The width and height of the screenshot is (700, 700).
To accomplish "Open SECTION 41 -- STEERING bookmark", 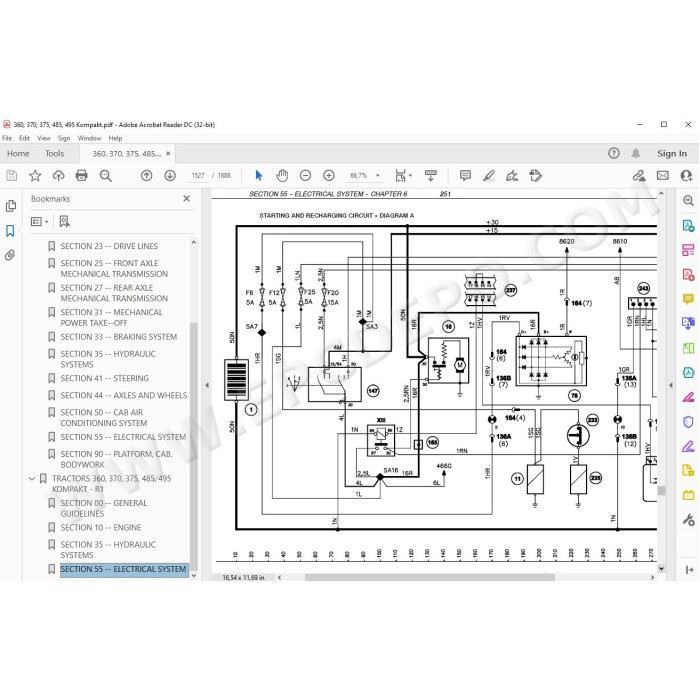I will pos(104,379).
